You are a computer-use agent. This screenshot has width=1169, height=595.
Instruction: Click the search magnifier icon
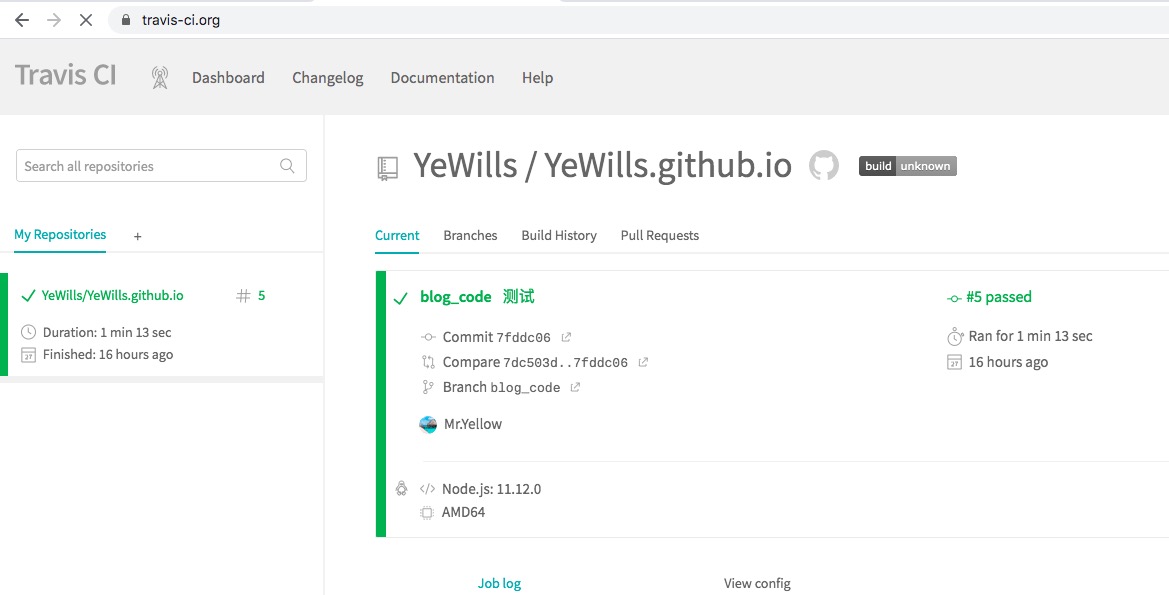pos(287,166)
